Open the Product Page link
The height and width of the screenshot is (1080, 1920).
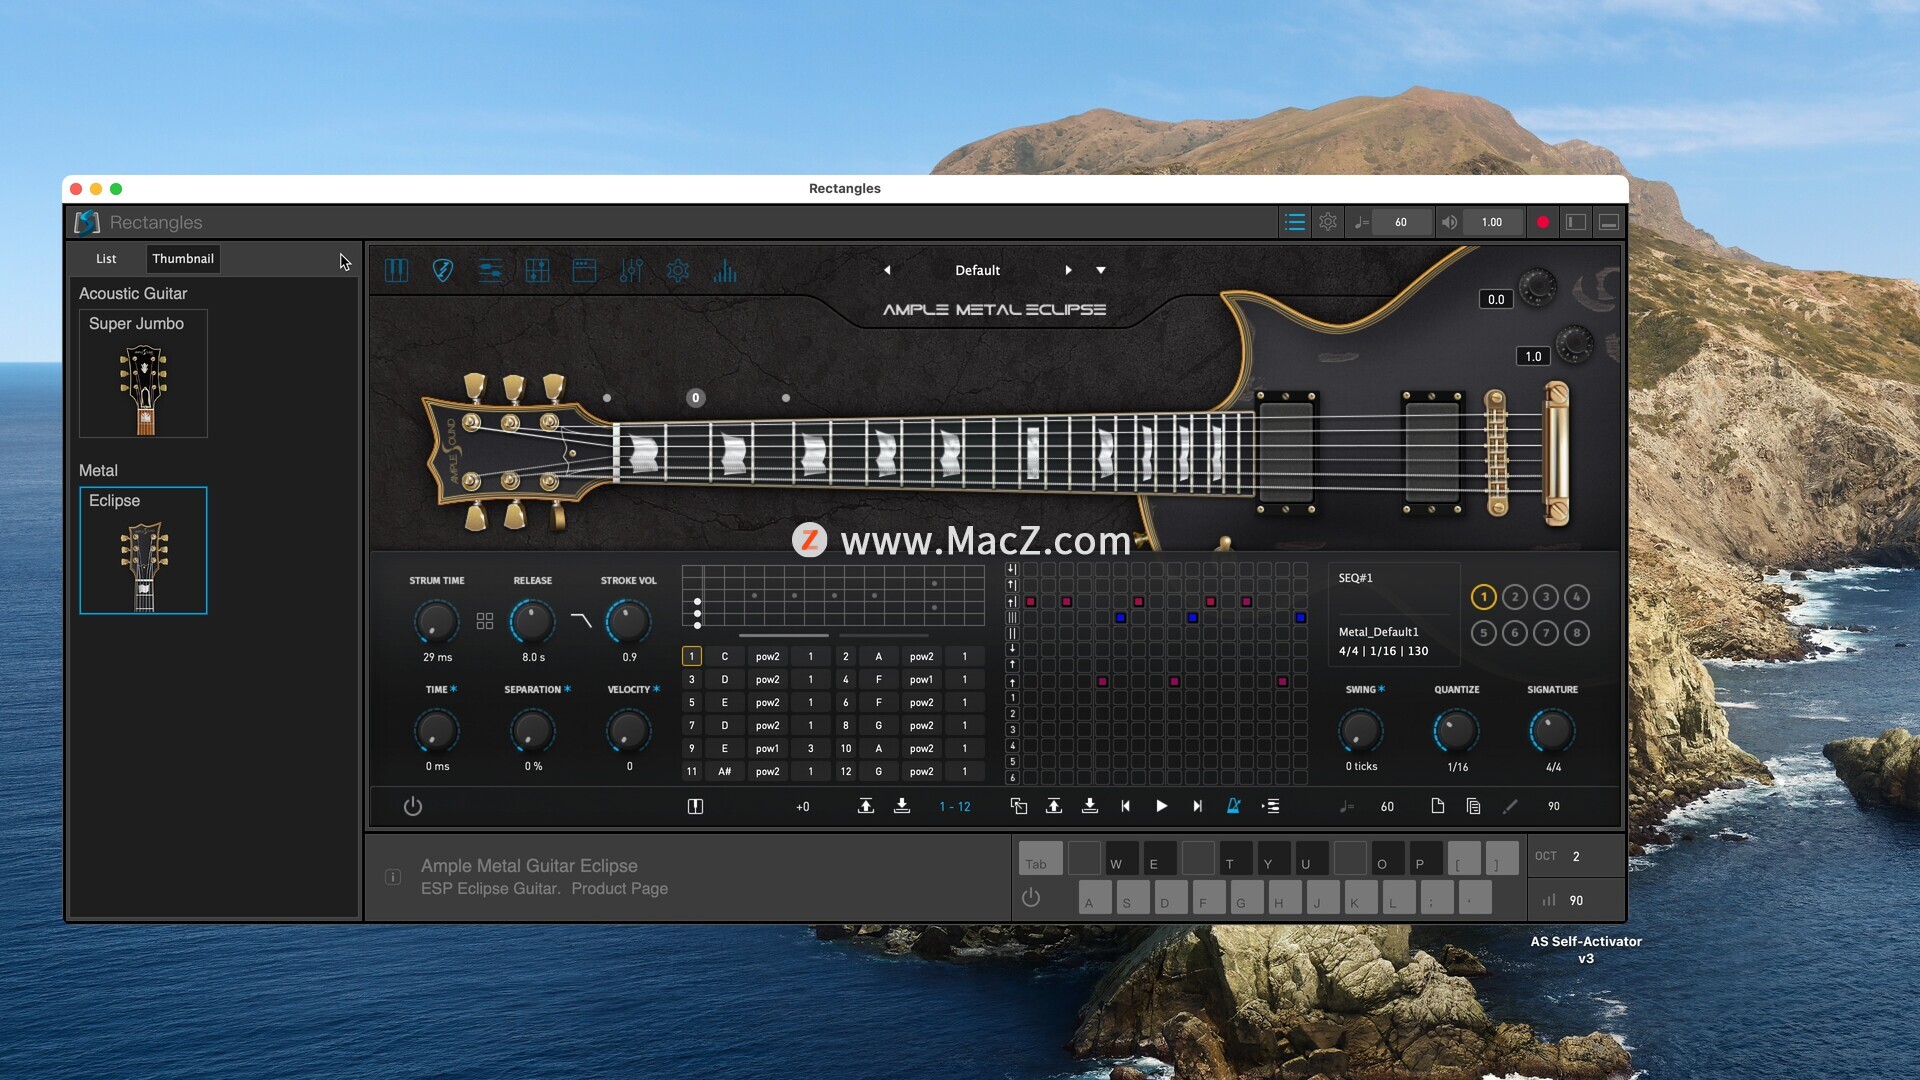pos(620,889)
